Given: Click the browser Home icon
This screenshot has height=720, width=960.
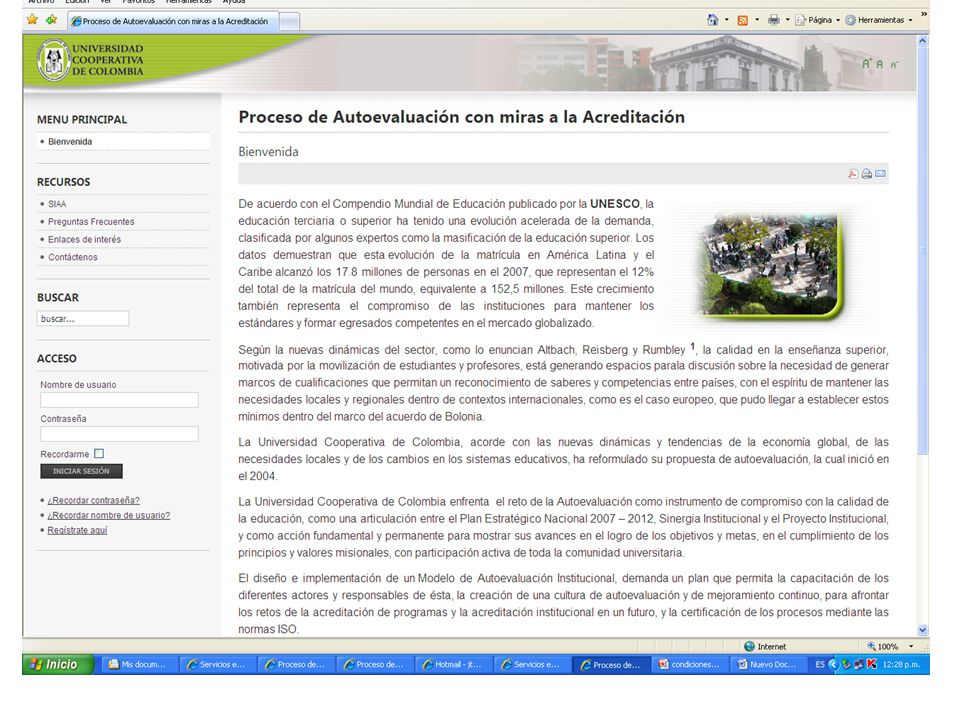Looking at the screenshot, I should [712, 20].
